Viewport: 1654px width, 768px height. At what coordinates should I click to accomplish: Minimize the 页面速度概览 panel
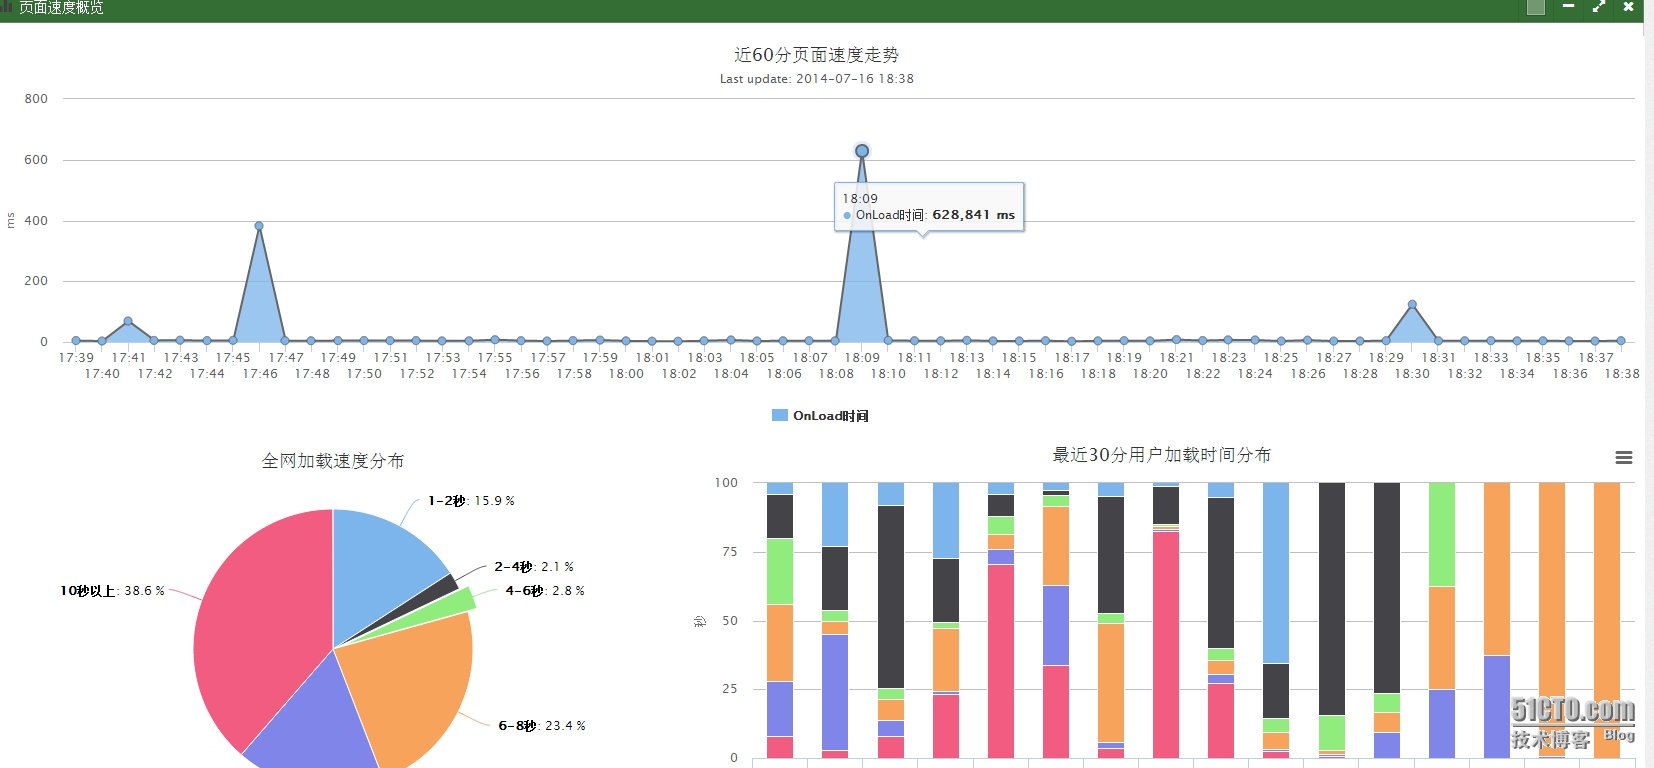coord(1569,6)
